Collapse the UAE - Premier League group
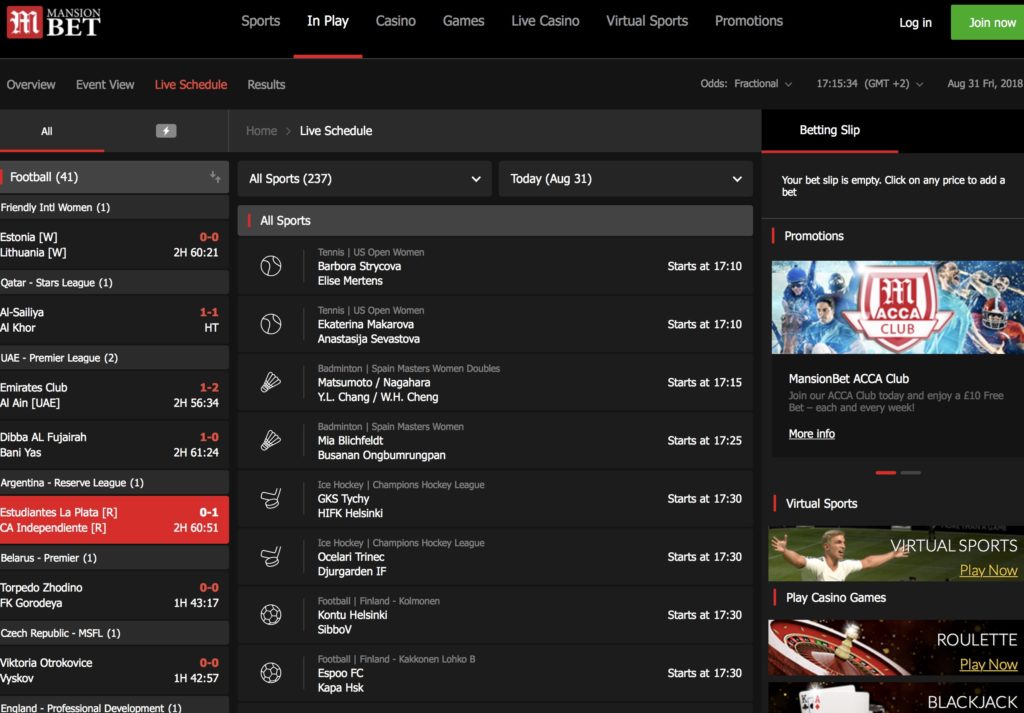The width and height of the screenshot is (1024, 713). 114,358
